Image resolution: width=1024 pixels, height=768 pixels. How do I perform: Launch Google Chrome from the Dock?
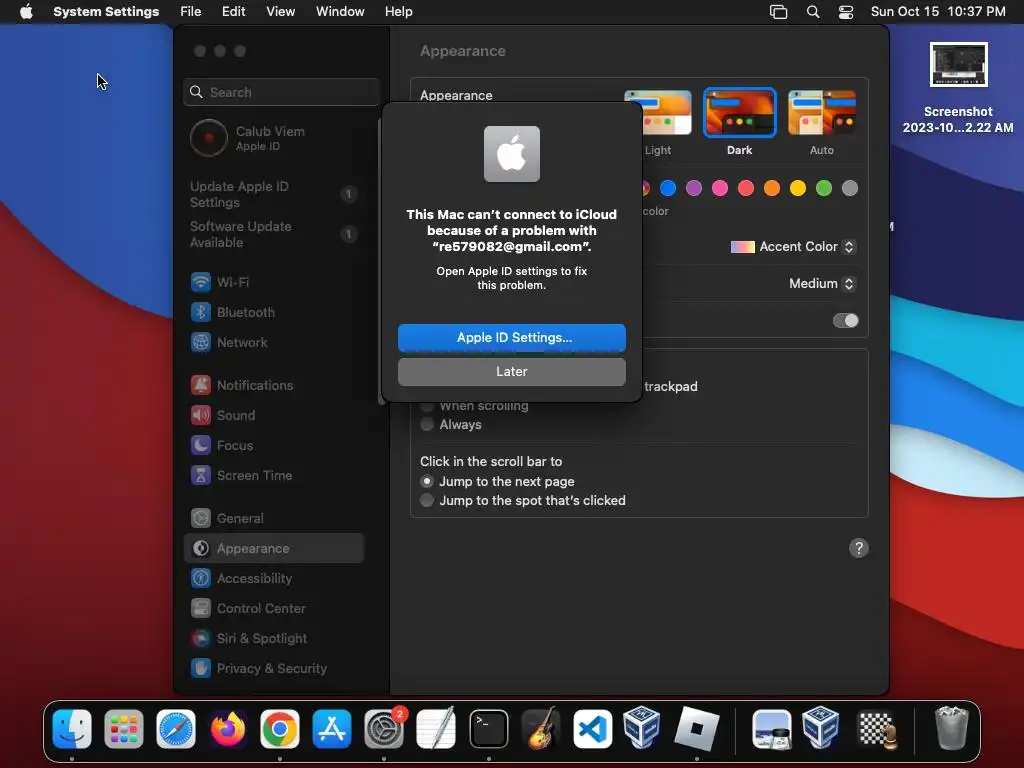point(280,729)
